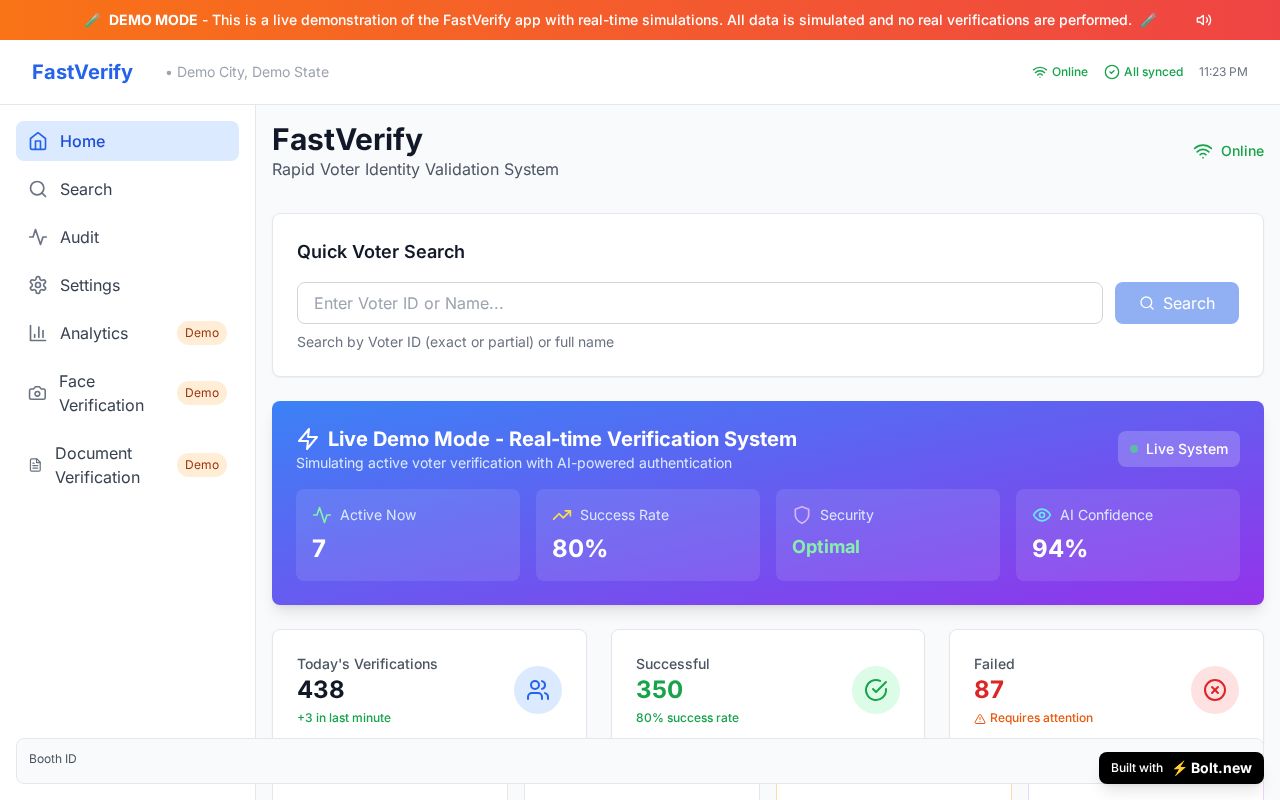
Task: Toggle the sound icon in demo banner
Action: click(x=1204, y=20)
